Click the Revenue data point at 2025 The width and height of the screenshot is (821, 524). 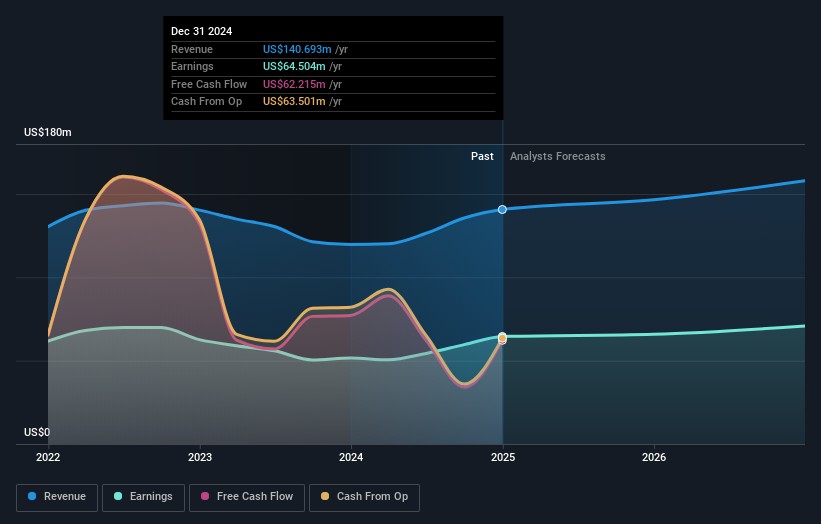pyautogui.click(x=502, y=209)
